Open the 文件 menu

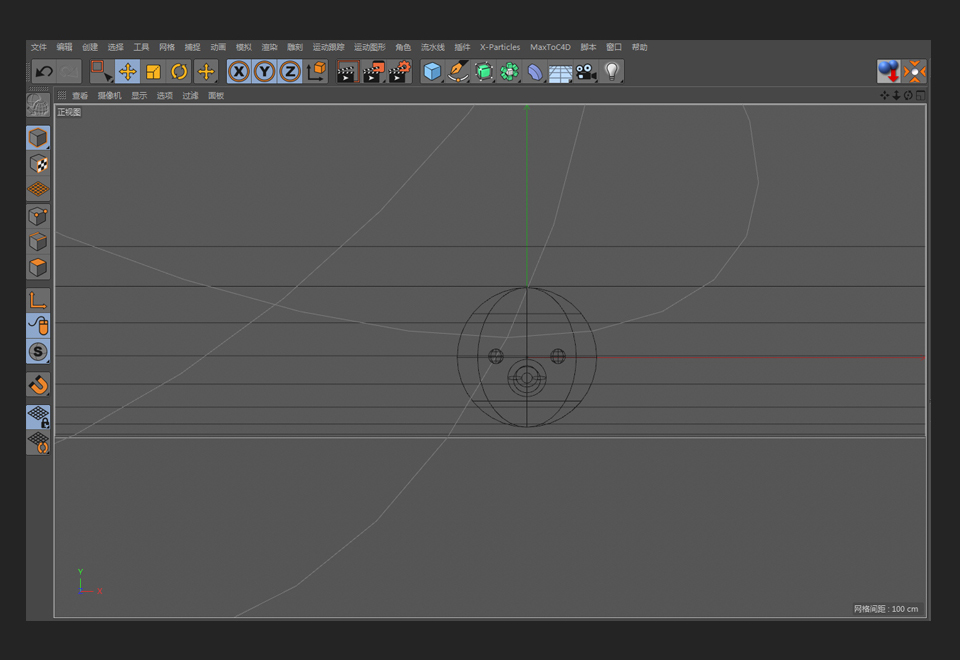[39, 47]
